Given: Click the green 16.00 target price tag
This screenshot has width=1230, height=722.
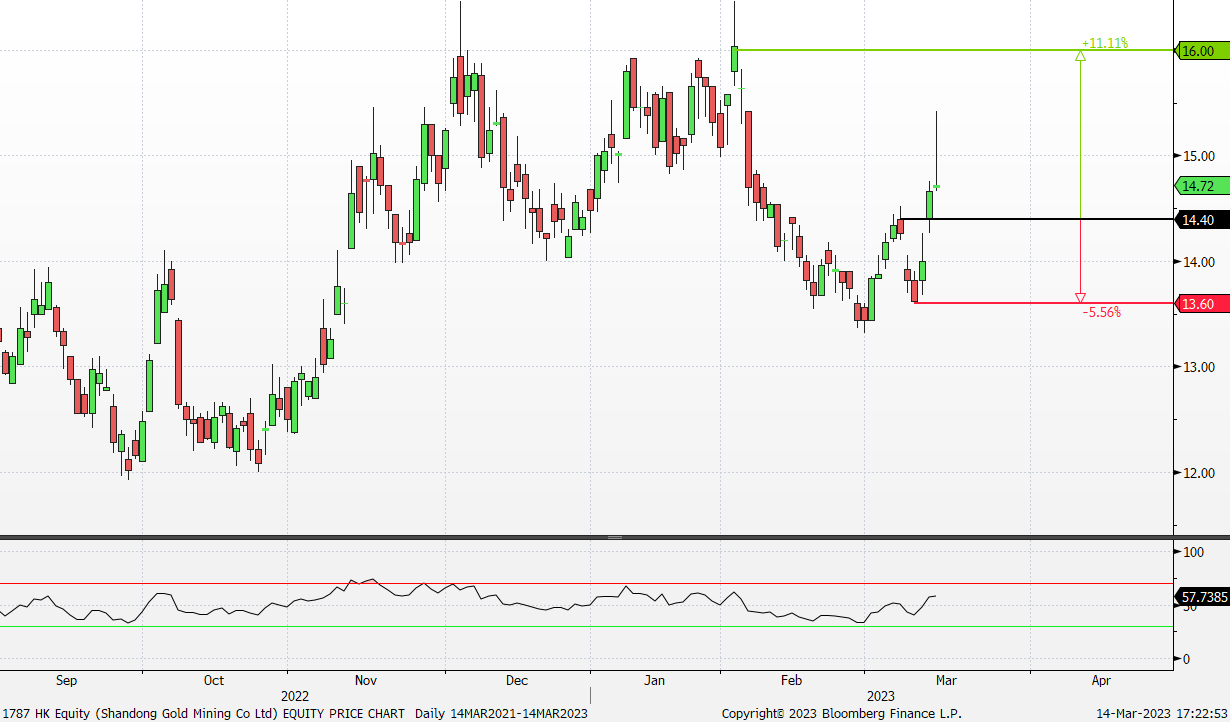Looking at the screenshot, I should tap(1201, 50).
